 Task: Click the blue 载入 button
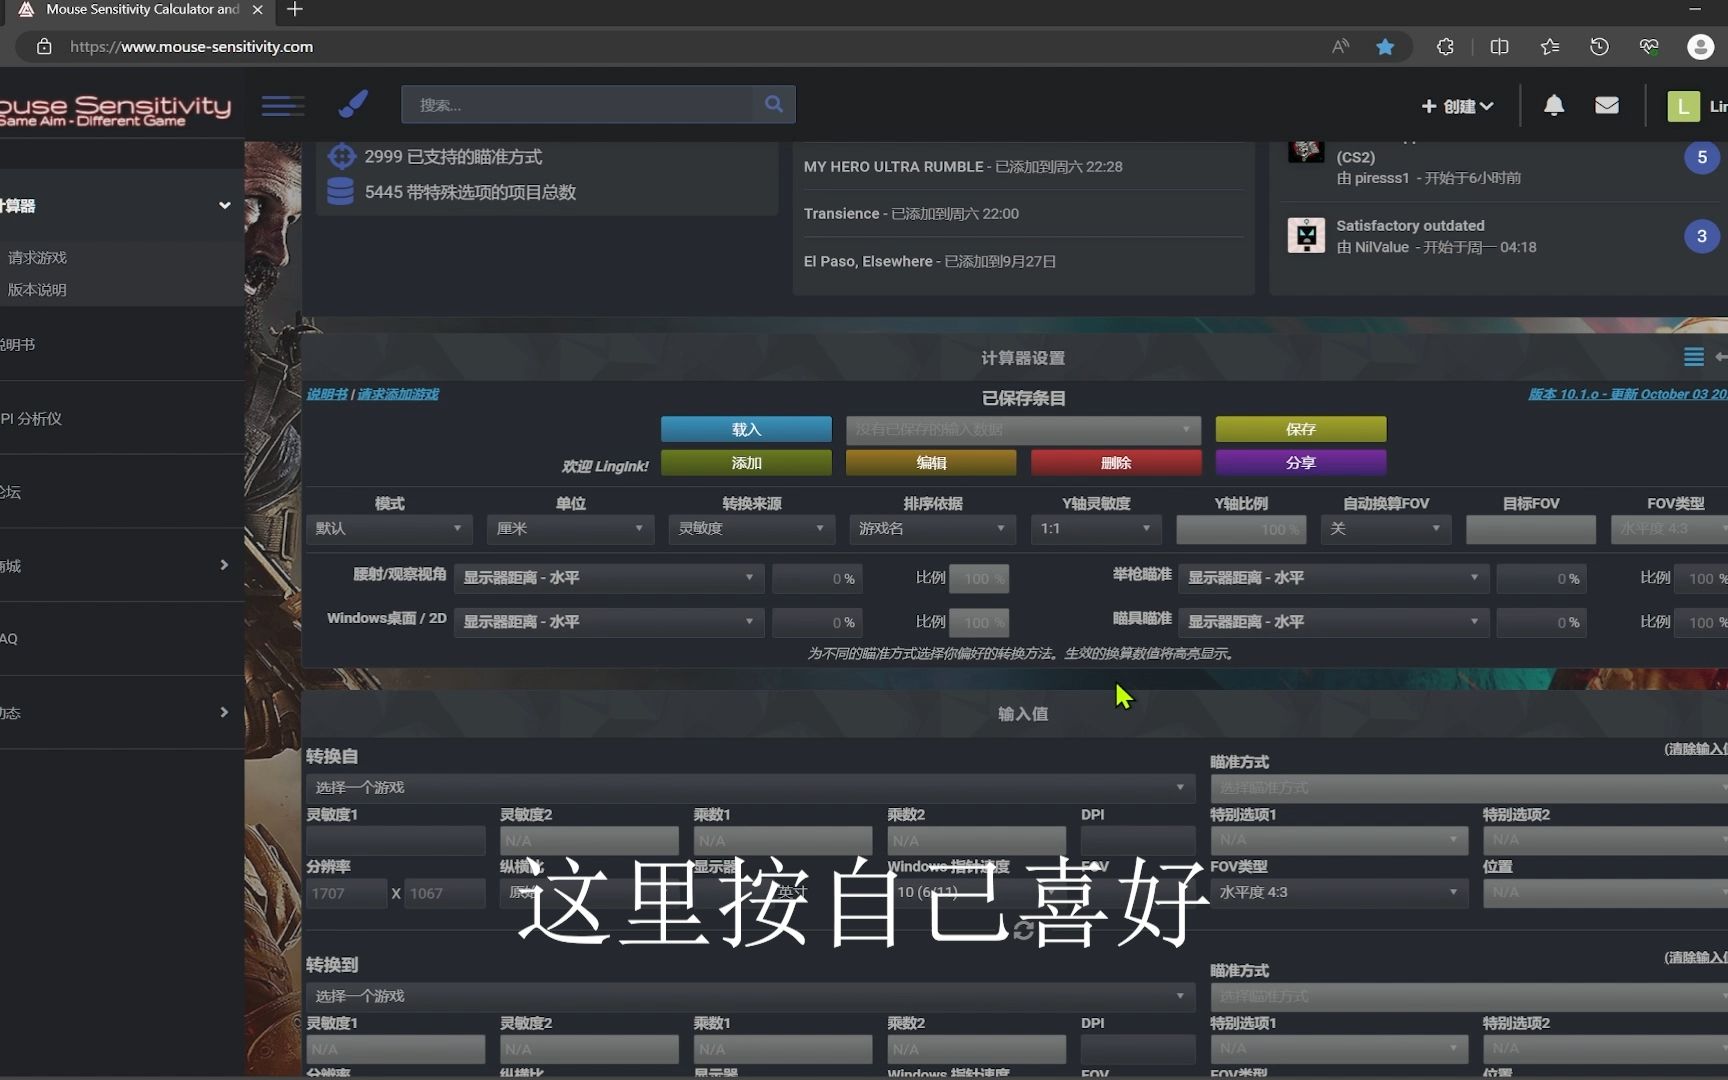pyautogui.click(x=745, y=428)
